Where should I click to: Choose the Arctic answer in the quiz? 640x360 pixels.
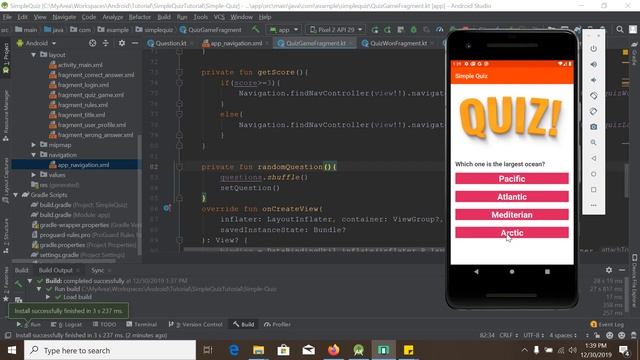(512, 233)
